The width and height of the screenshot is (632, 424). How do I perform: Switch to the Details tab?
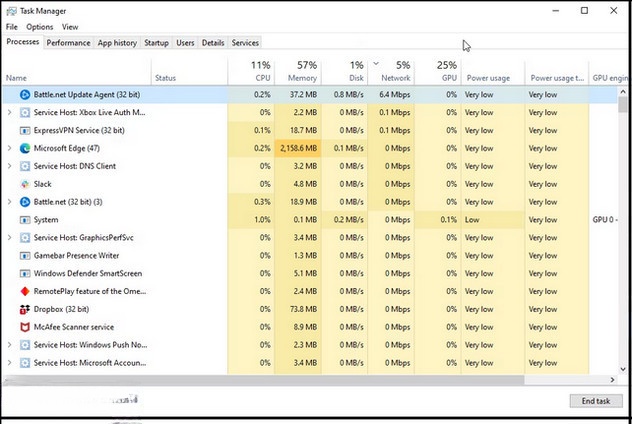coord(213,43)
